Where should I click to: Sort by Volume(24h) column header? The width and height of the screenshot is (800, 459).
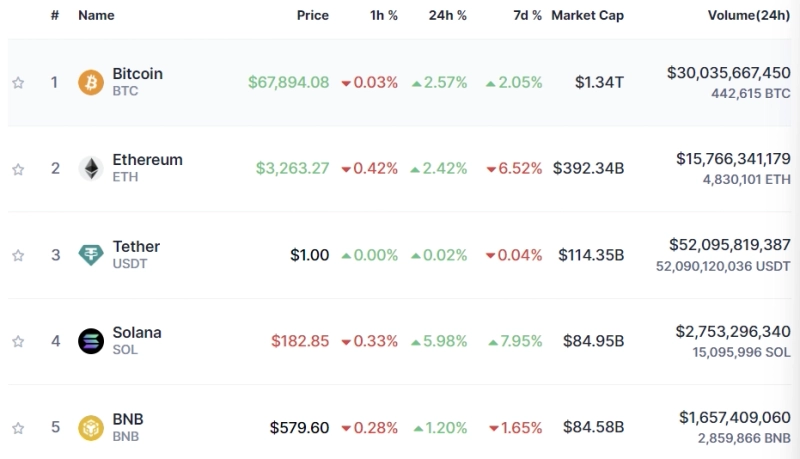click(x=748, y=16)
